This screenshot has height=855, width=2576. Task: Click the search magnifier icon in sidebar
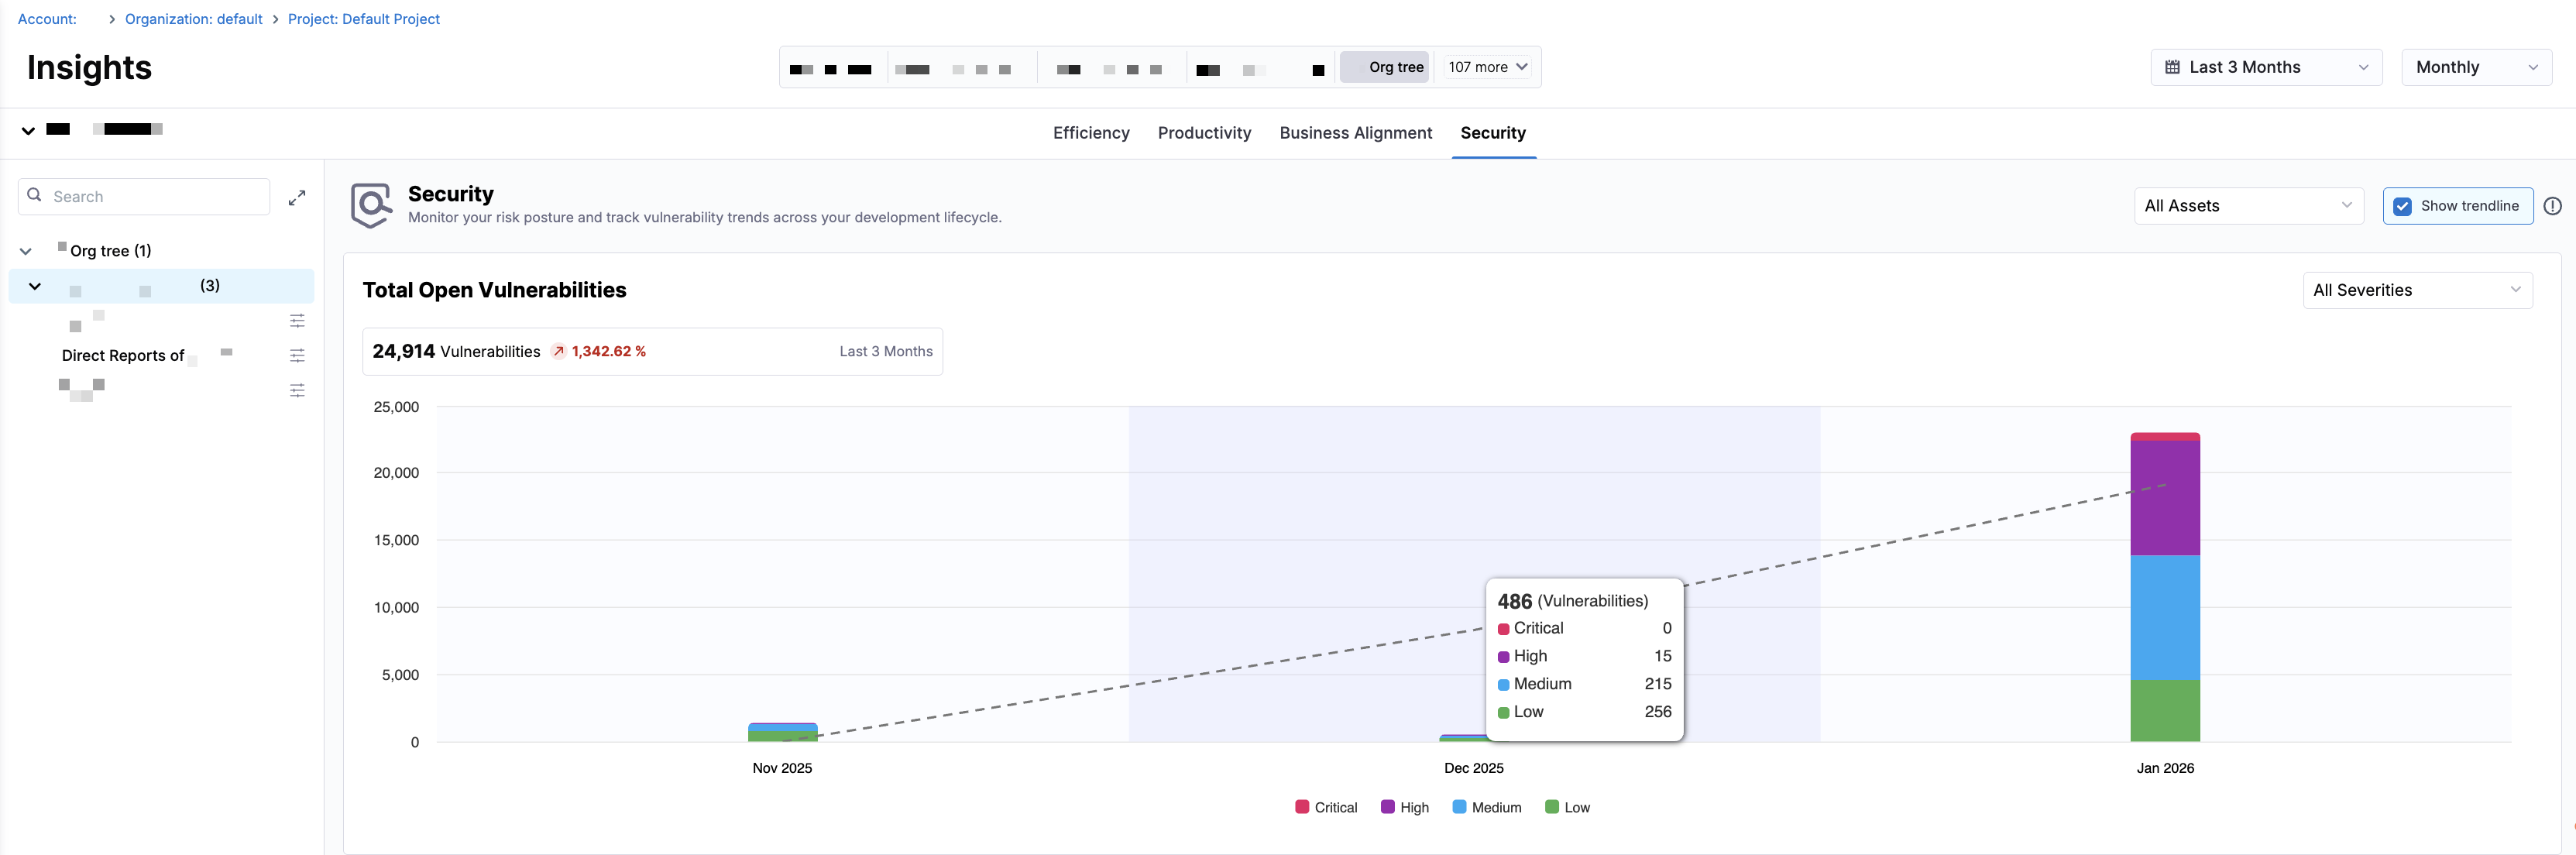35,196
